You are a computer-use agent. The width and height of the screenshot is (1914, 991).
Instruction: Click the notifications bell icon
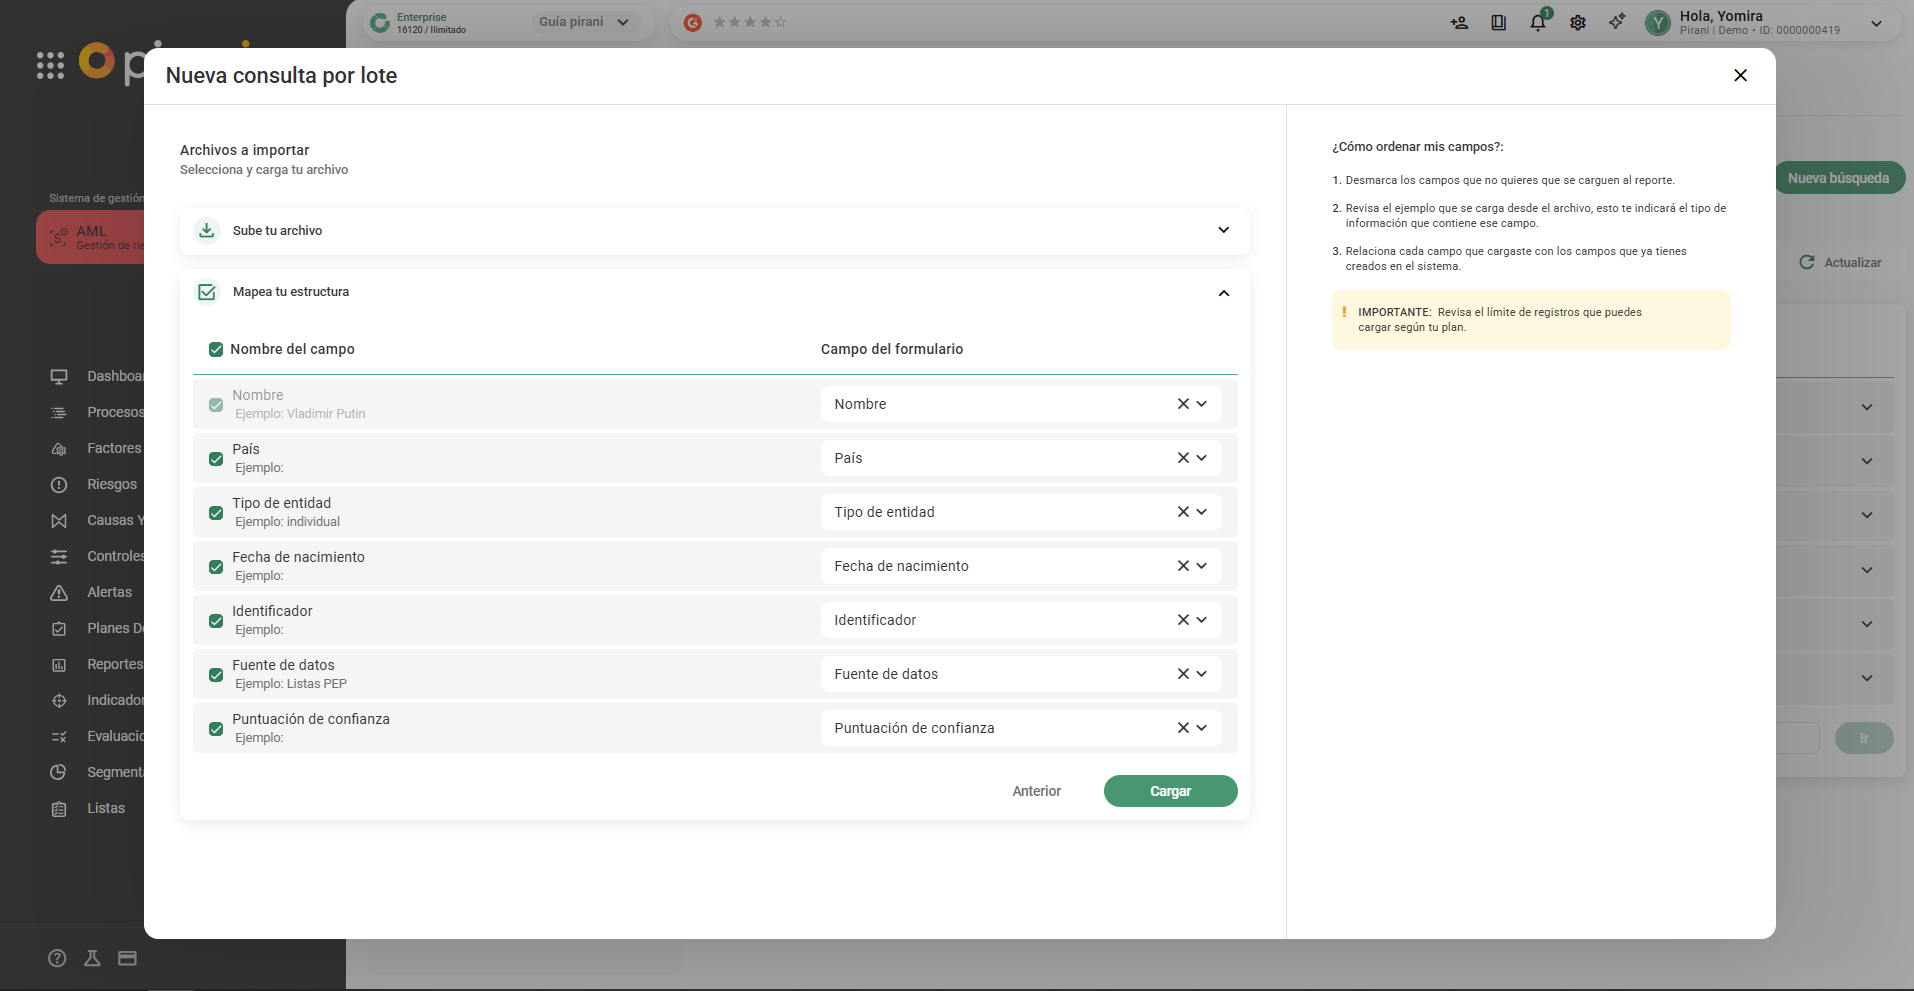click(1537, 23)
